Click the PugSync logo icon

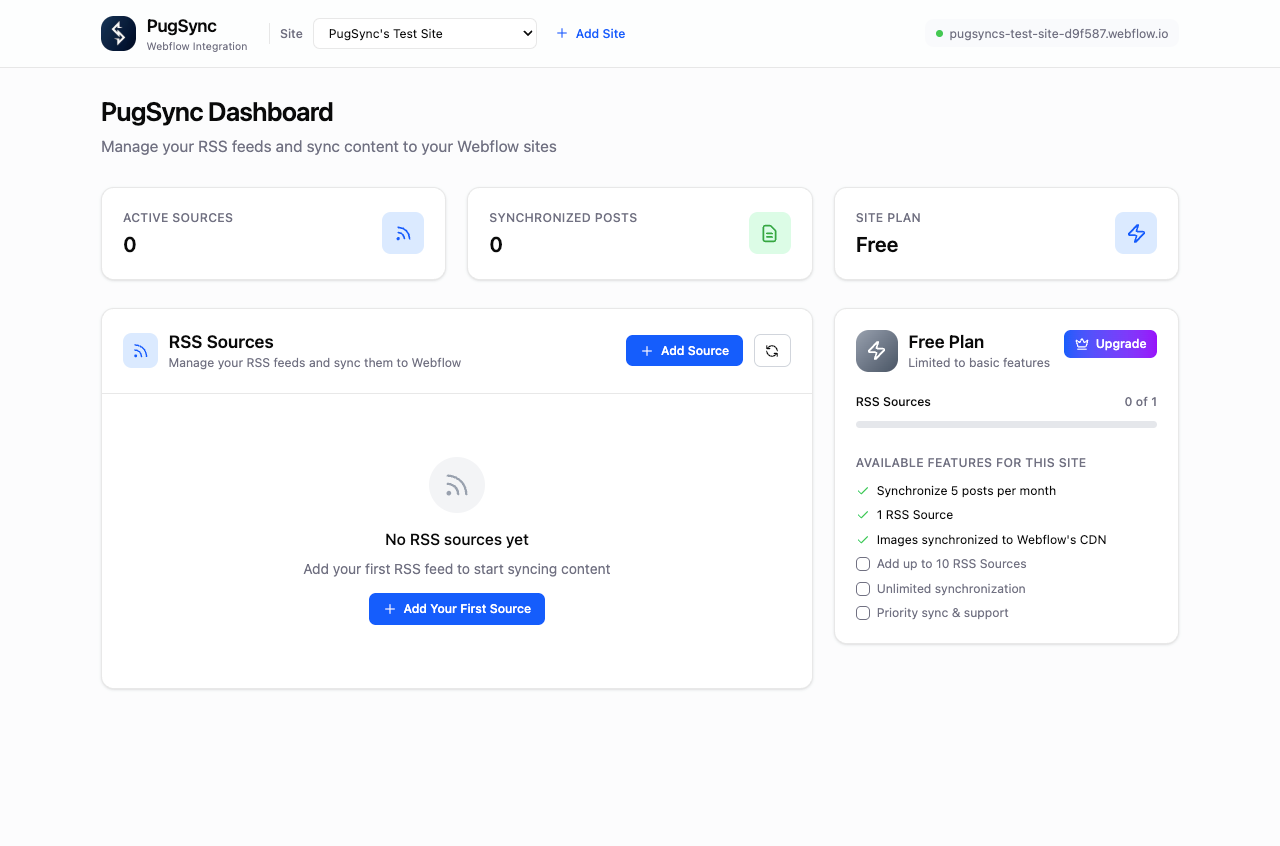117,33
